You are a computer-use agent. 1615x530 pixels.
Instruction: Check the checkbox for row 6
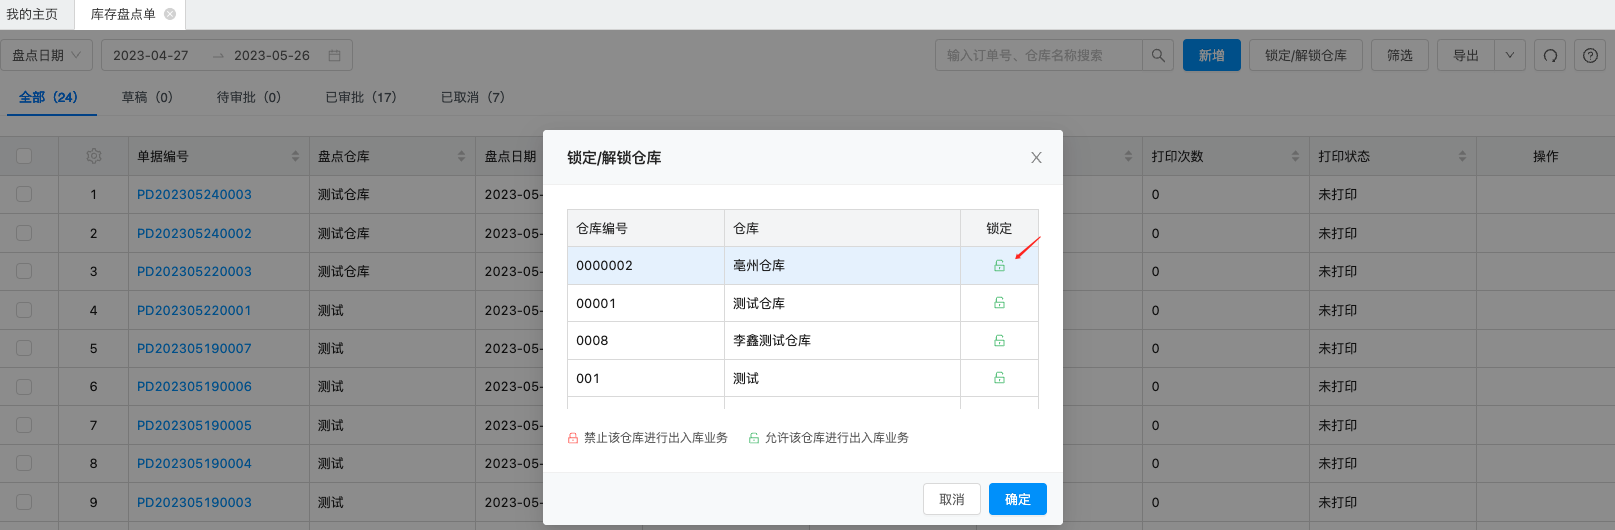(x=24, y=386)
